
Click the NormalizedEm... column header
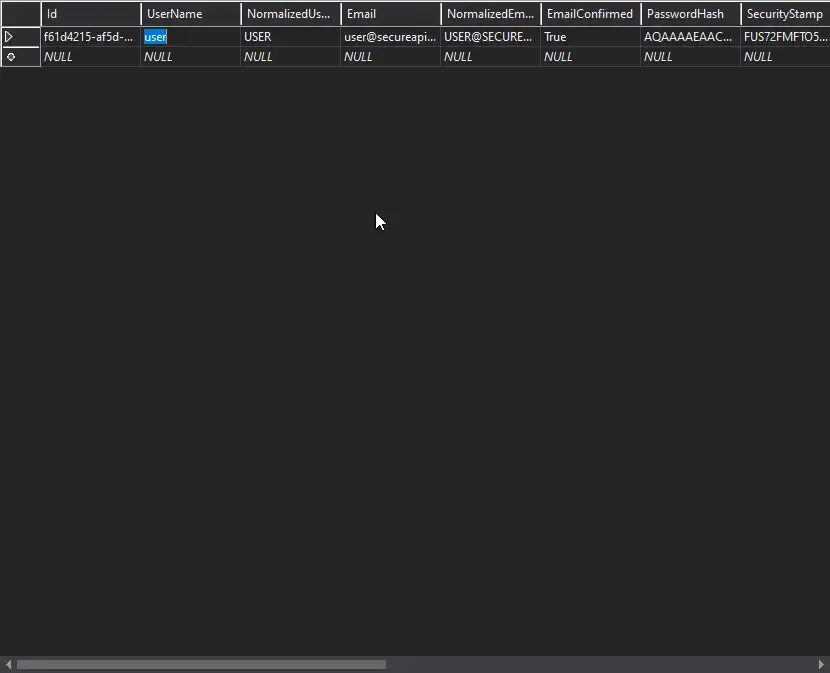[x=489, y=13]
